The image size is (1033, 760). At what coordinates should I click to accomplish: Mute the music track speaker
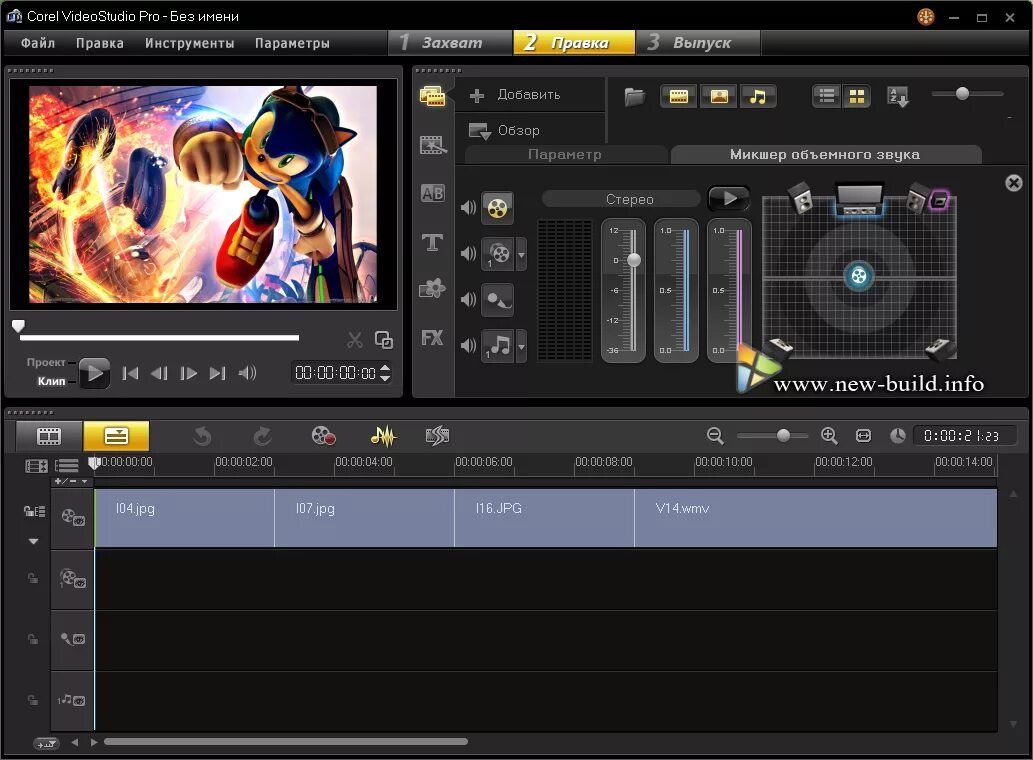(x=468, y=345)
